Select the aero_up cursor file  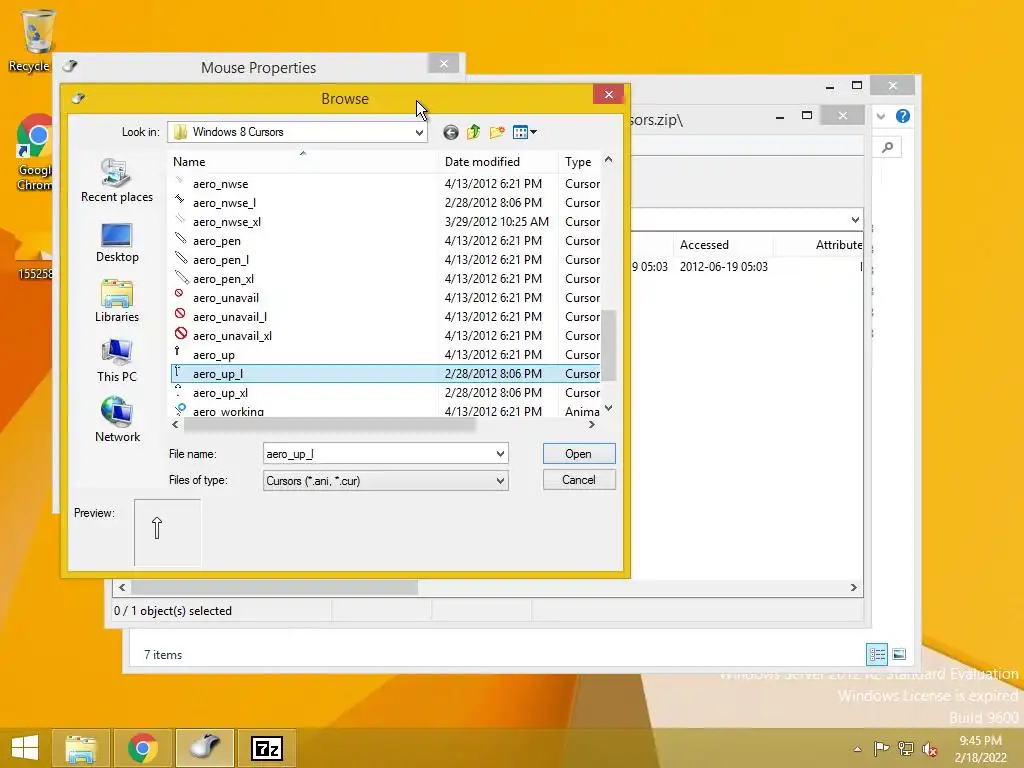385,355
